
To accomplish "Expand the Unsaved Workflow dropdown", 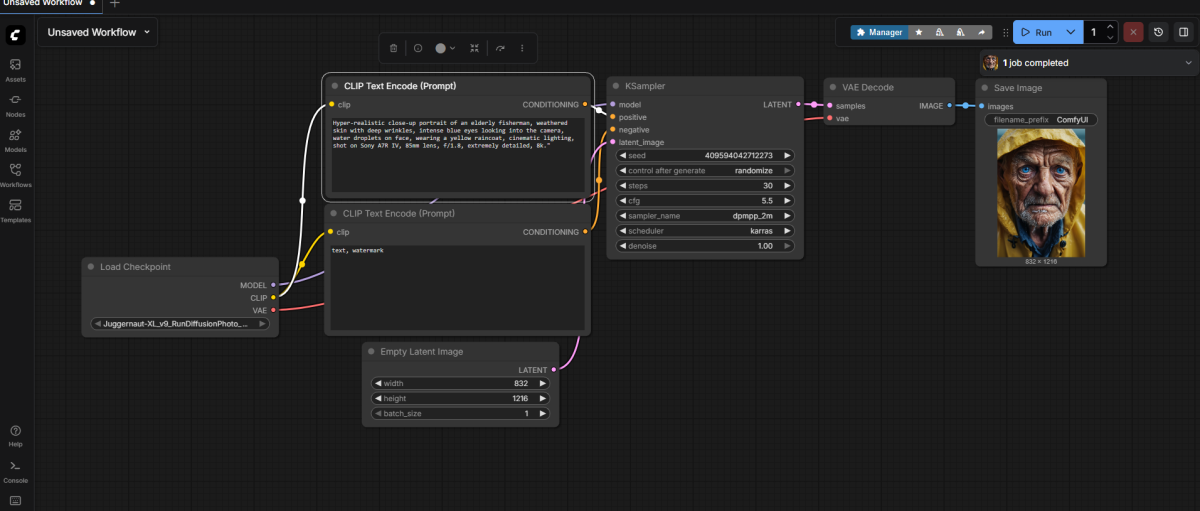I will (x=98, y=32).
